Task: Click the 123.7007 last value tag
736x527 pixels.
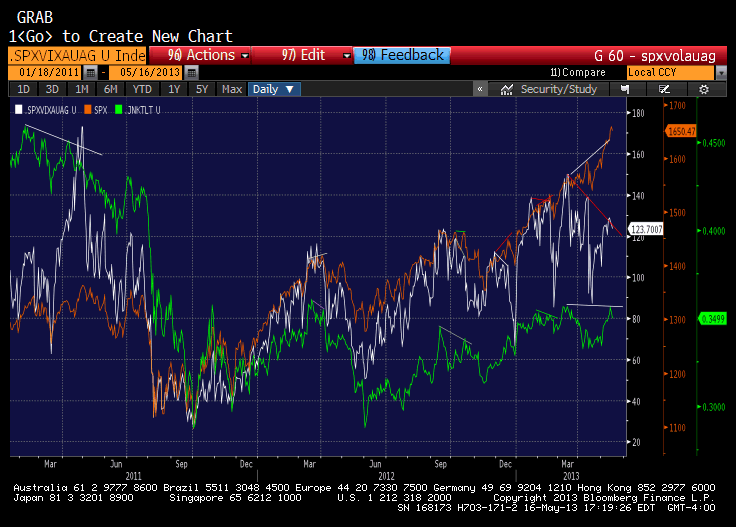Action: (x=645, y=229)
